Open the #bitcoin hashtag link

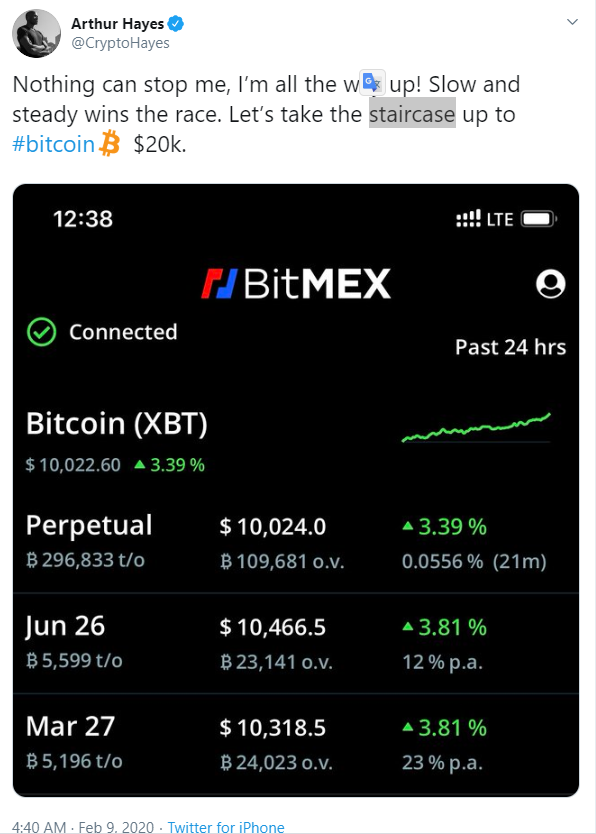(53, 144)
